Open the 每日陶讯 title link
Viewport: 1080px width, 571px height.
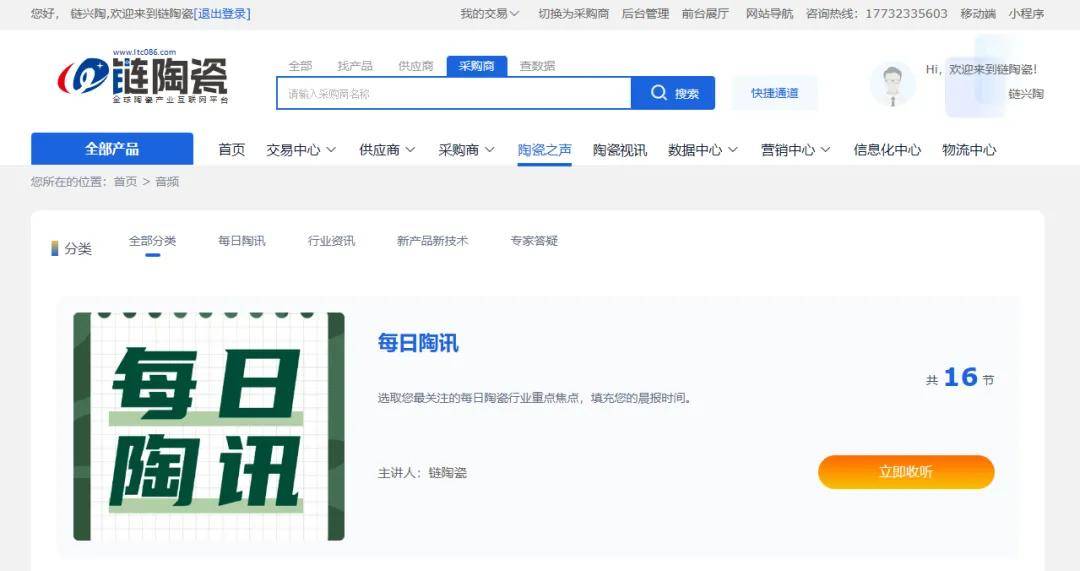pos(418,343)
